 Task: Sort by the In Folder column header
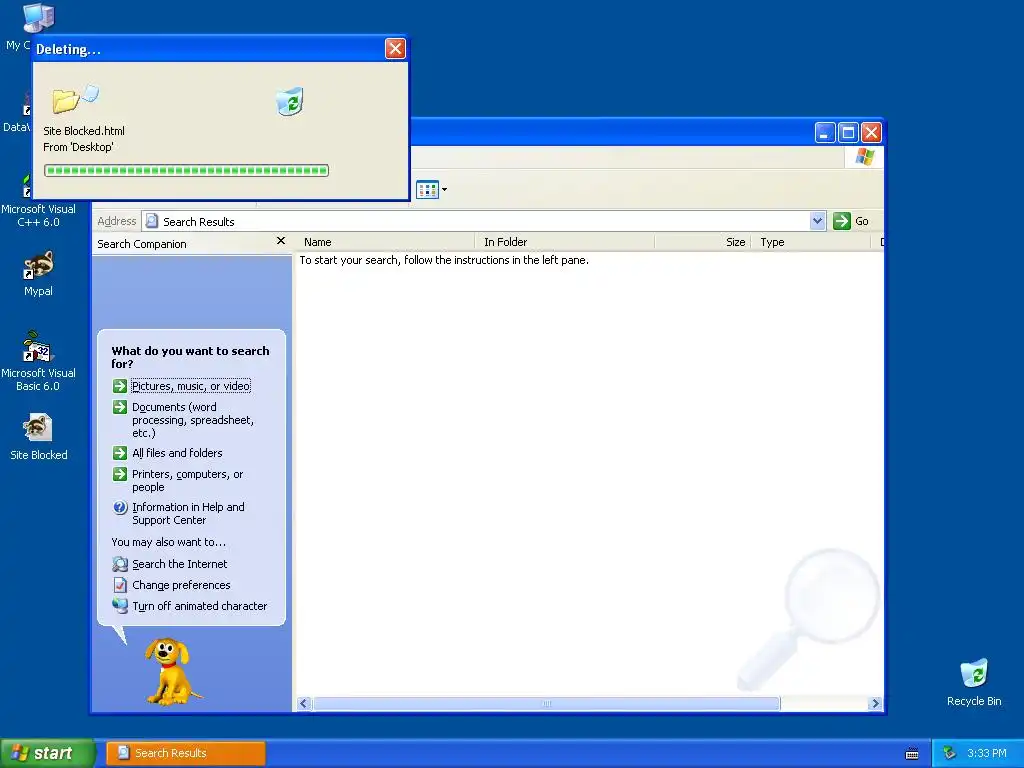click(x=564, y=242)
